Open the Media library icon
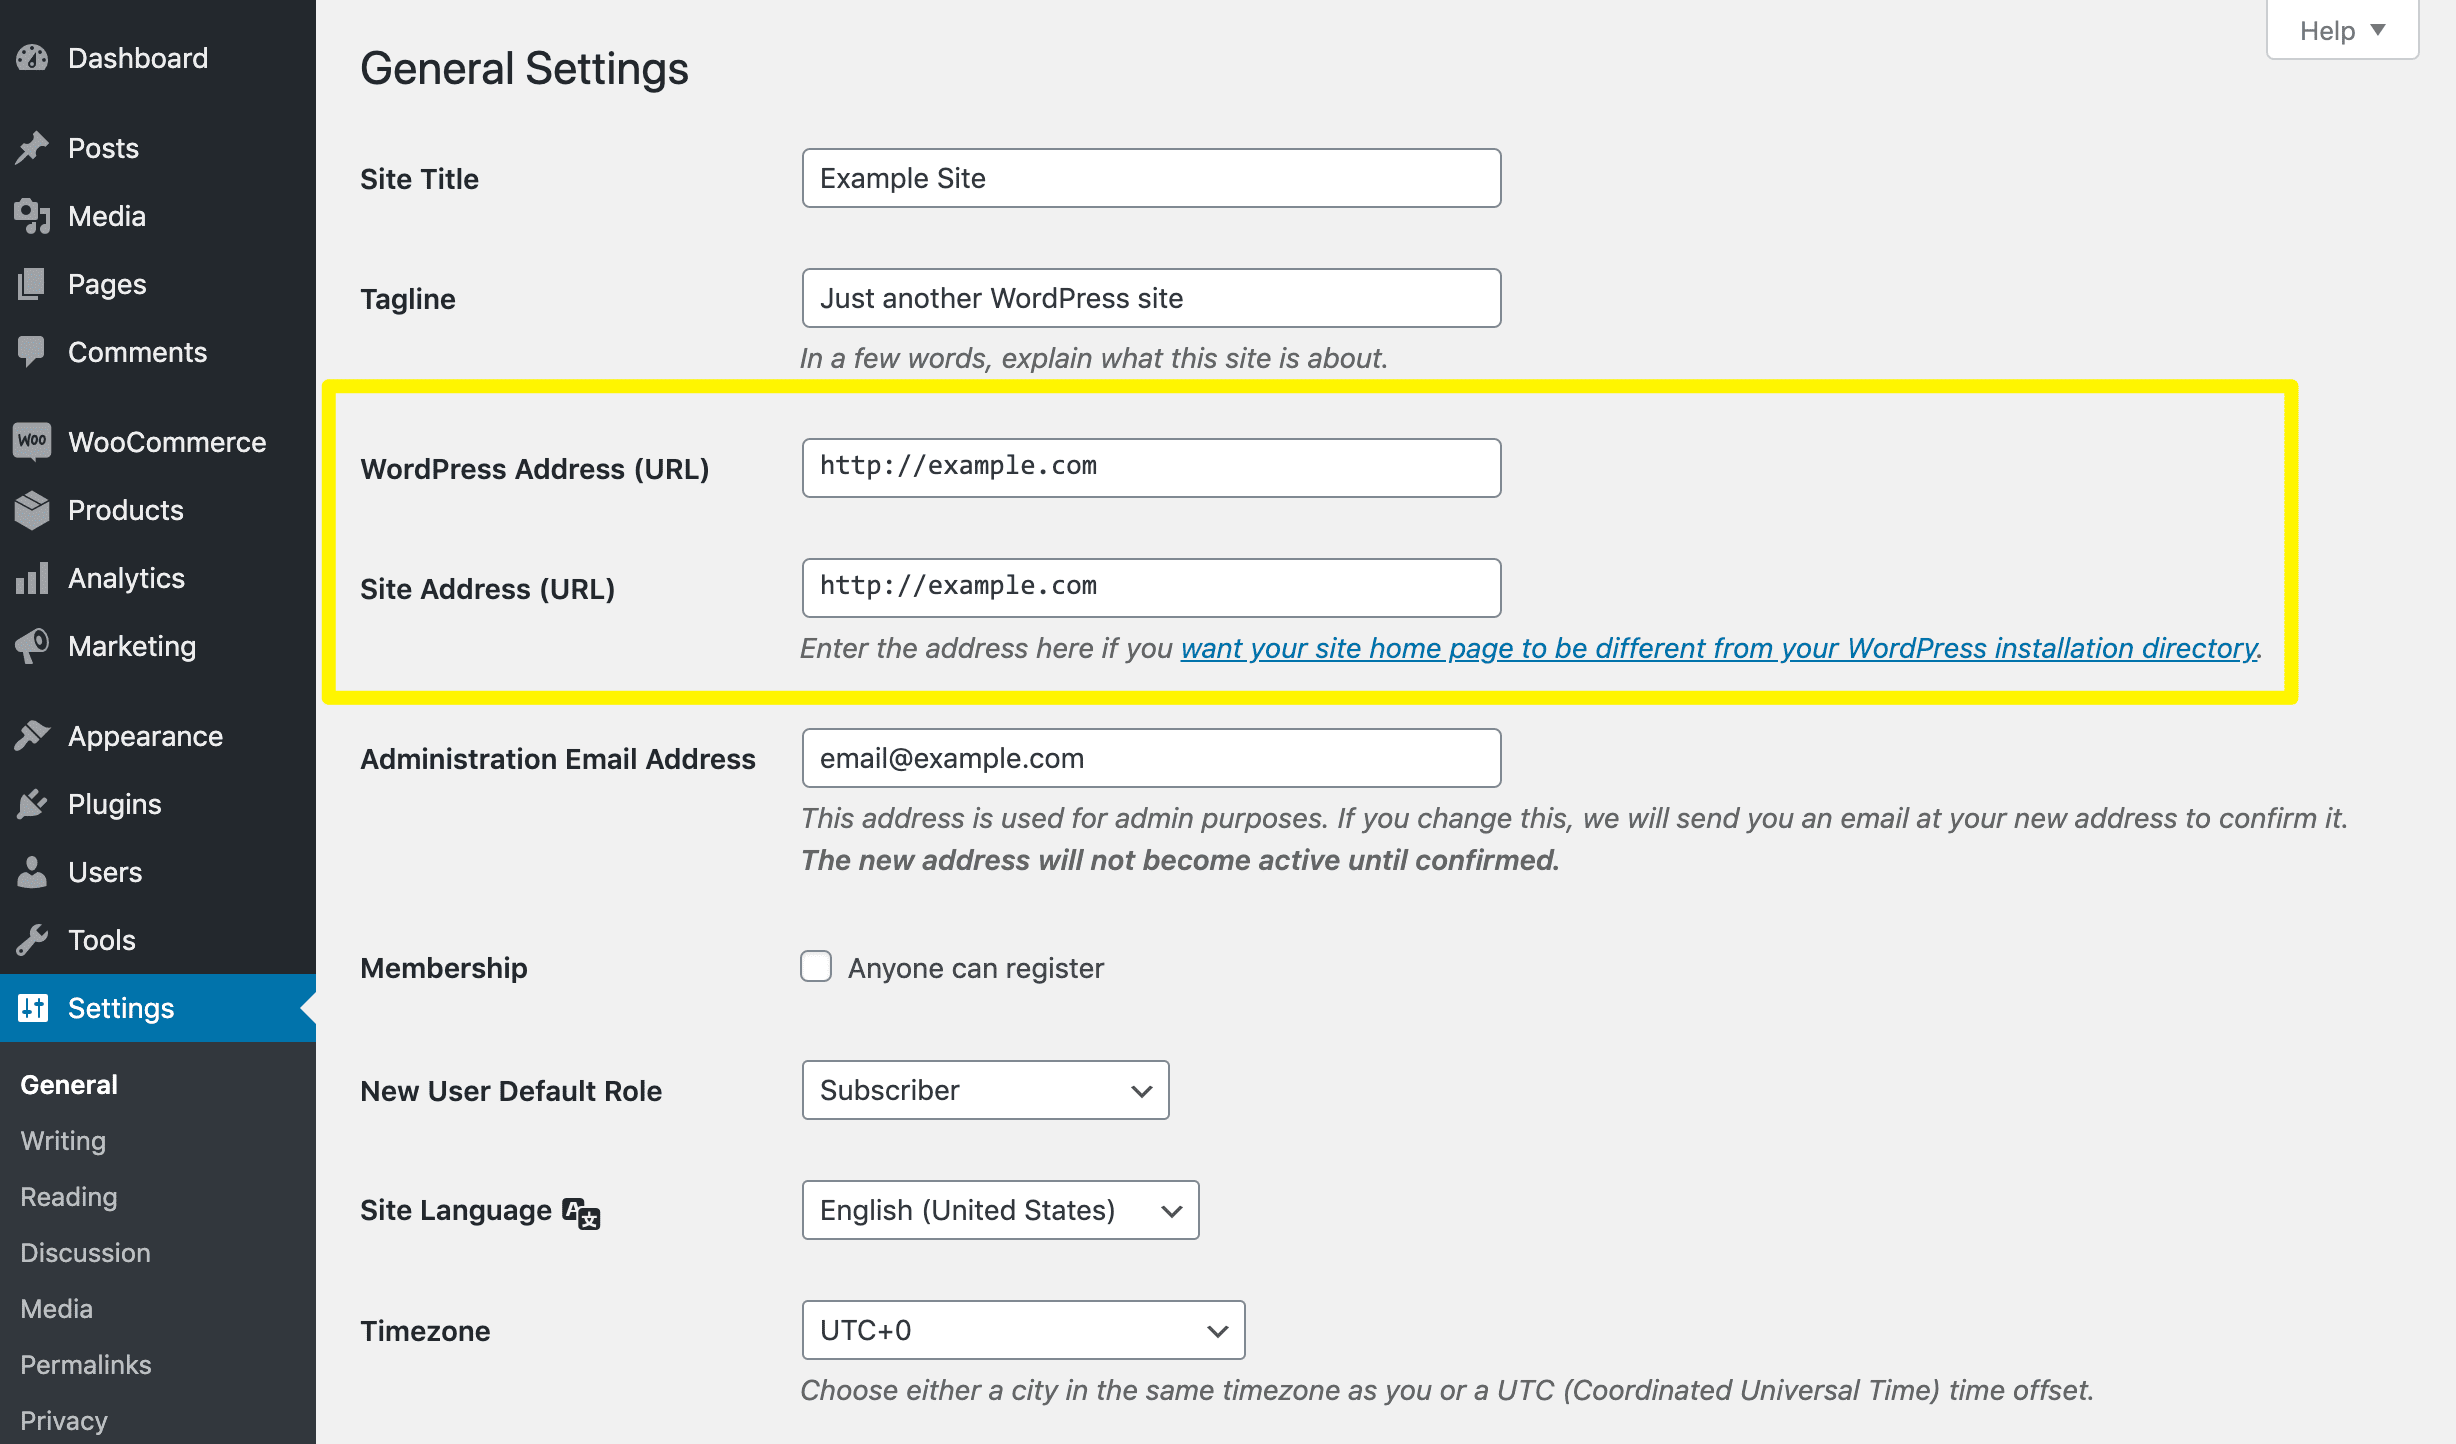2456x1444 pixels. pyautogui.click(x=31, y=215)
